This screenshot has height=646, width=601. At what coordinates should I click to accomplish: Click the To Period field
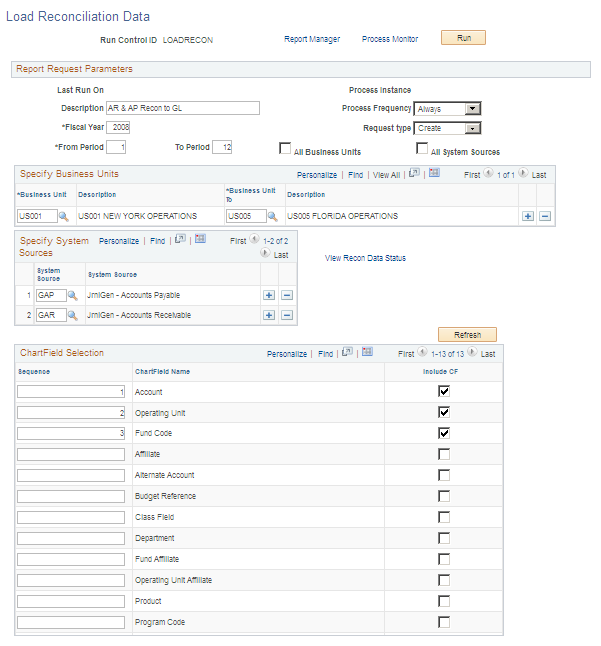pyautogui.click(x=222, y=147)
